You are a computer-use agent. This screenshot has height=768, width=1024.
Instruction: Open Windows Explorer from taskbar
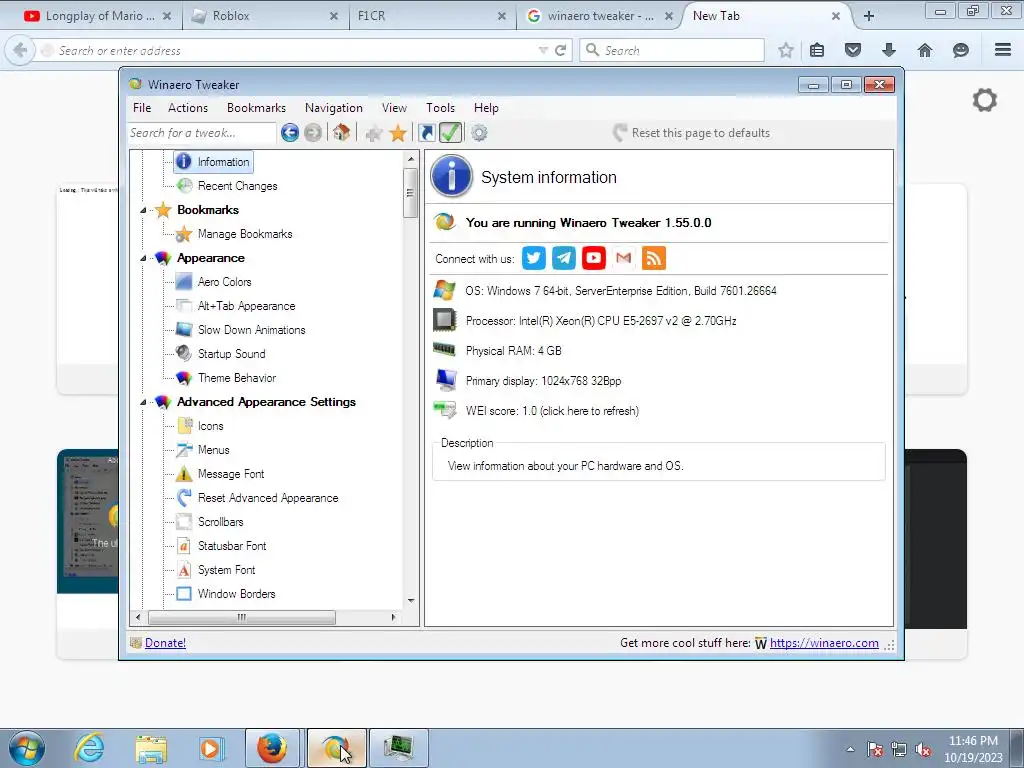(151, 748)
